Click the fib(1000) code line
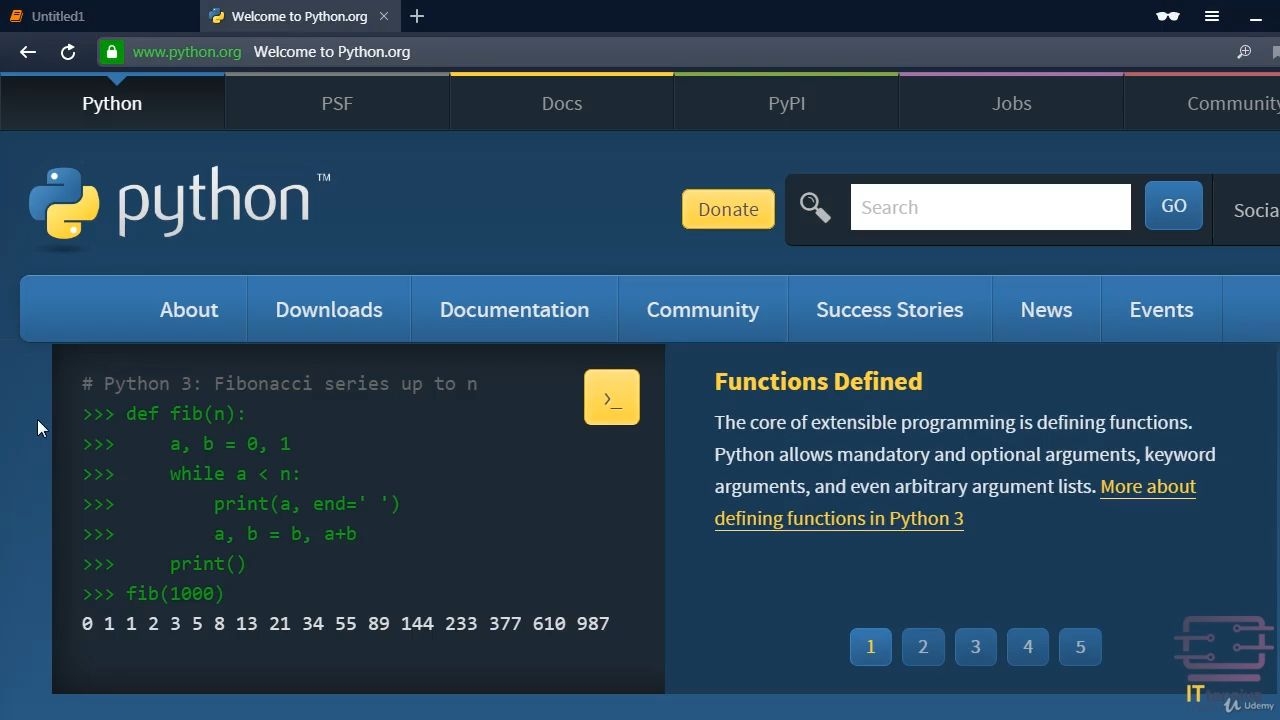The height and width of the screenshot is (720, 1280). pyautogui.click(x=153, y=594)
